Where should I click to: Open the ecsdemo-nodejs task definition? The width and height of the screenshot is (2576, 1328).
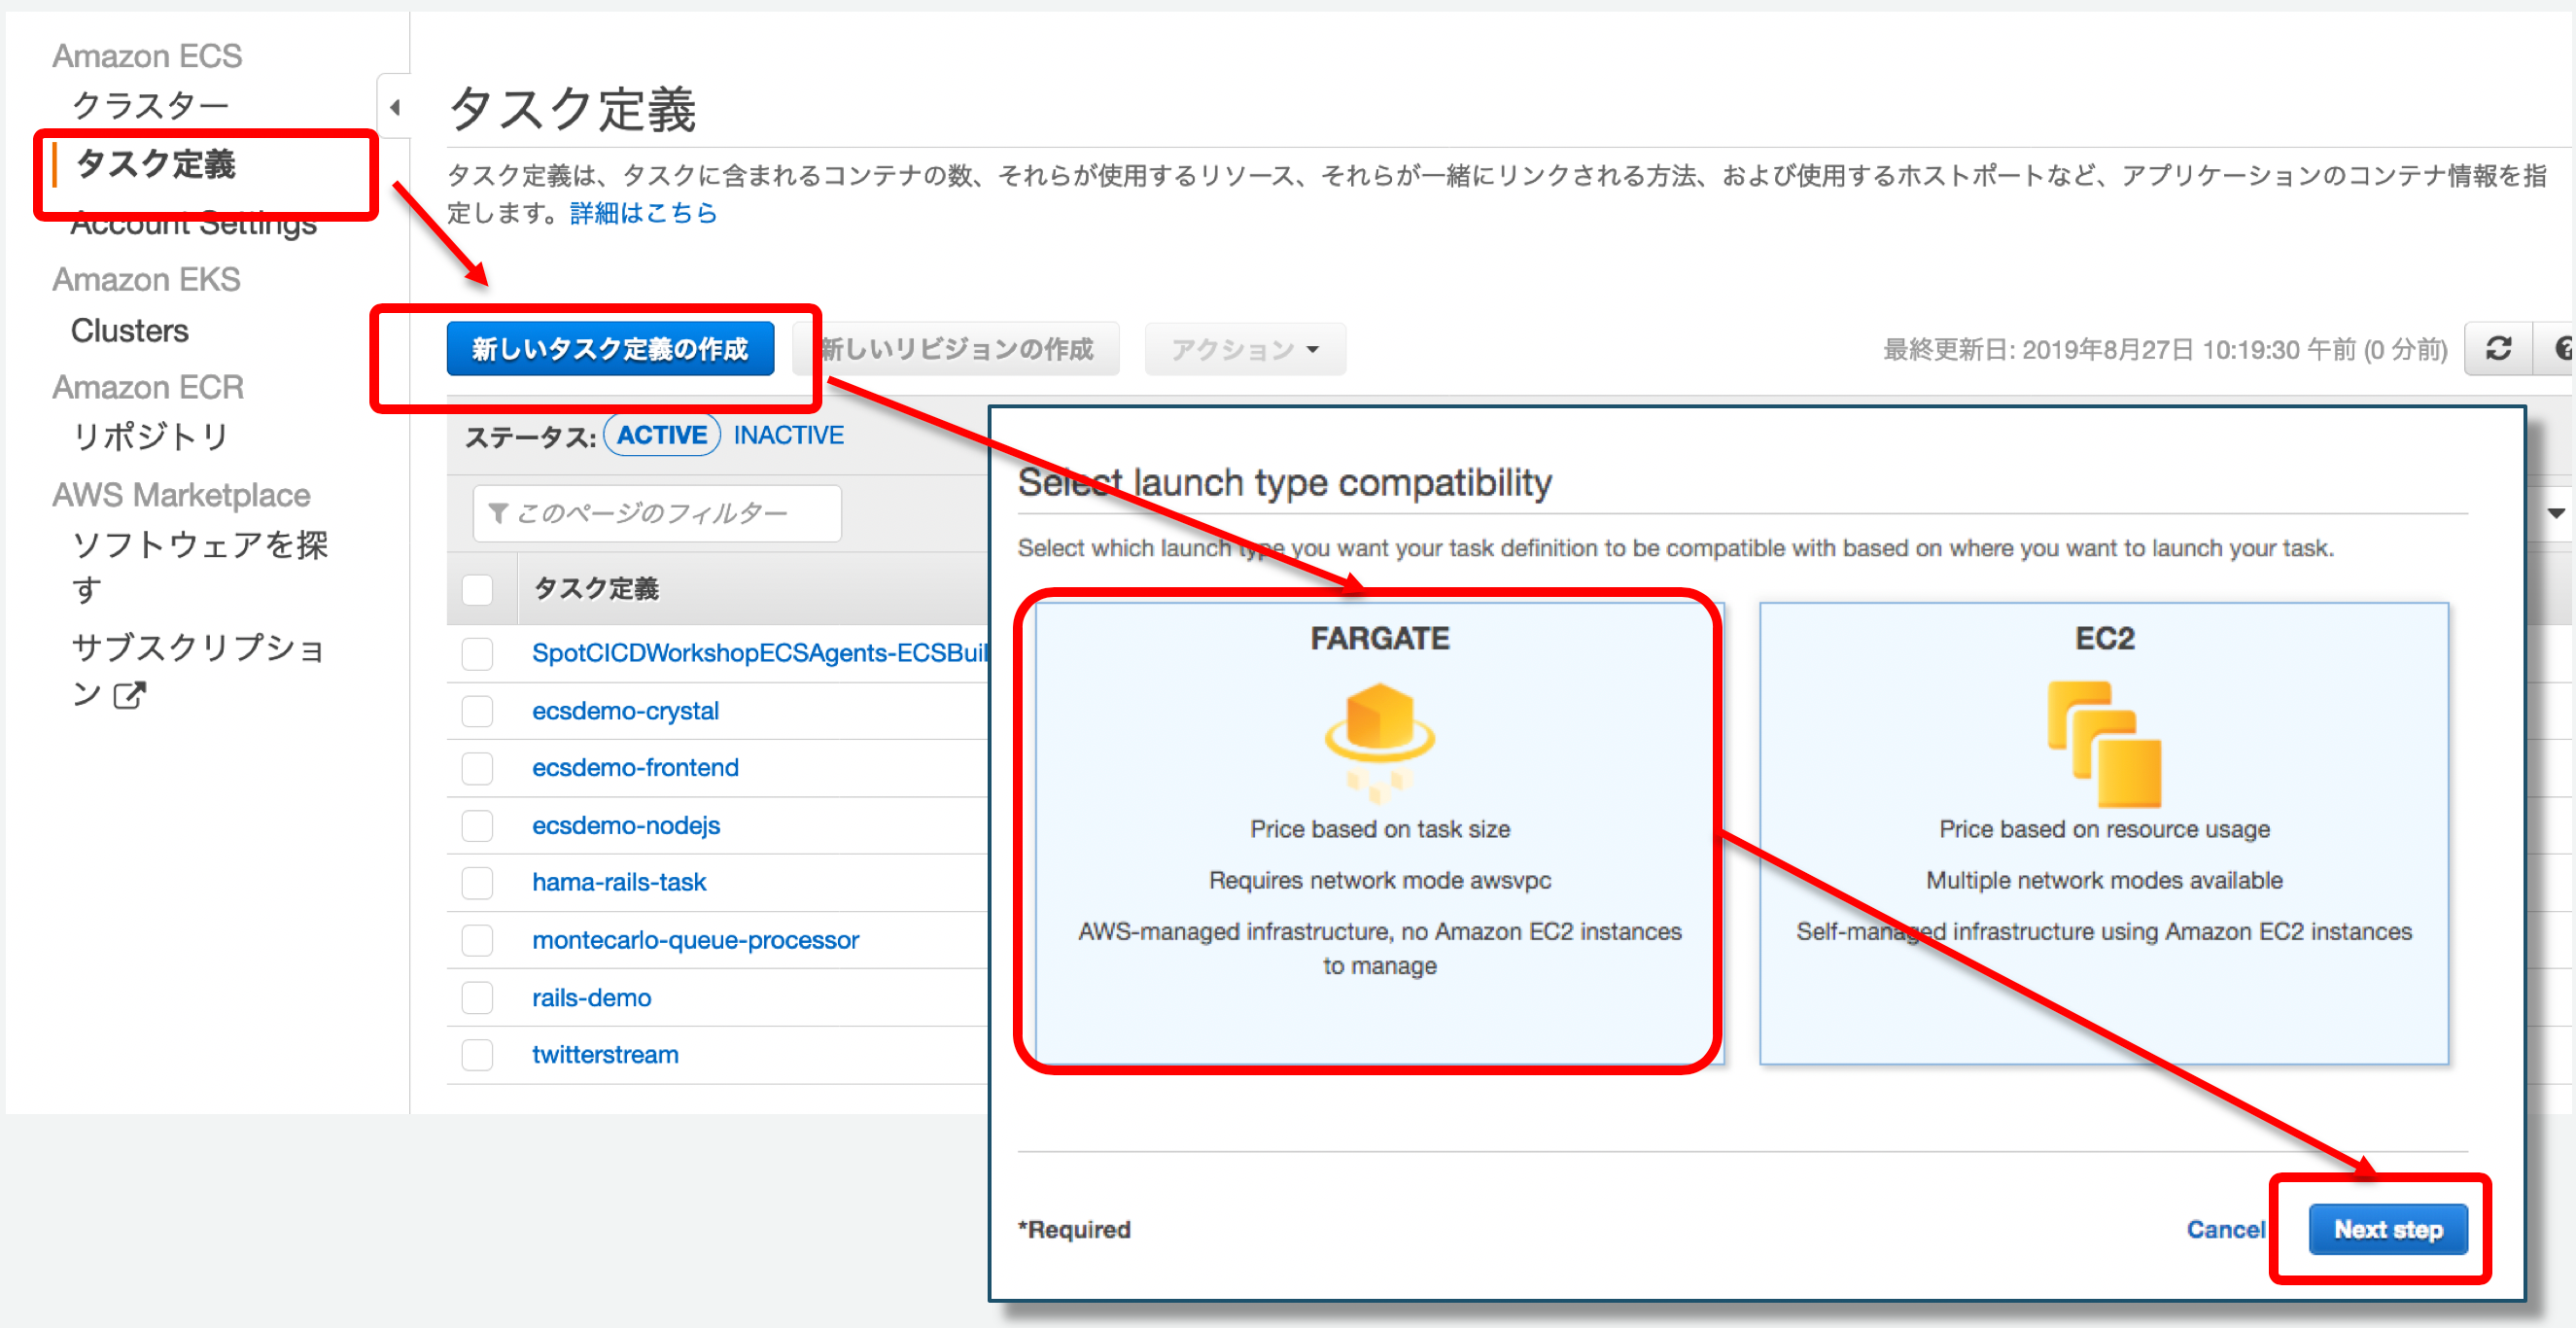pyautogui.click(x=626, y=826)
